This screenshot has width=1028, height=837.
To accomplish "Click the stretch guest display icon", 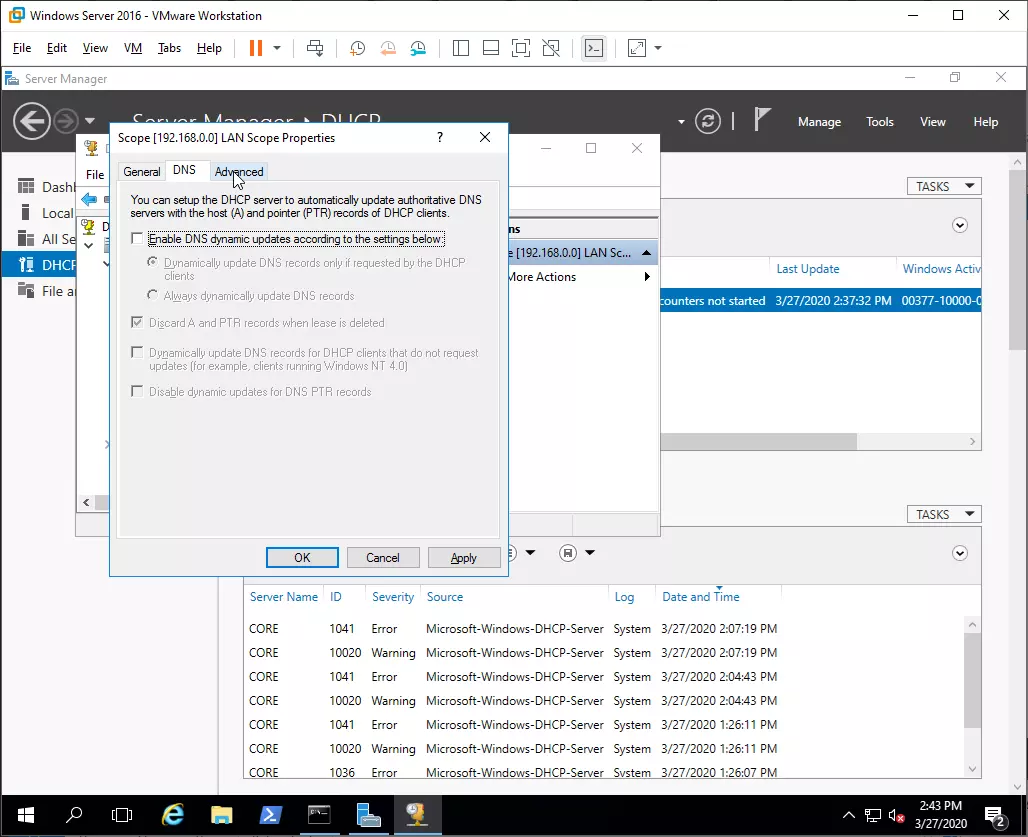I will click(637, 48).
